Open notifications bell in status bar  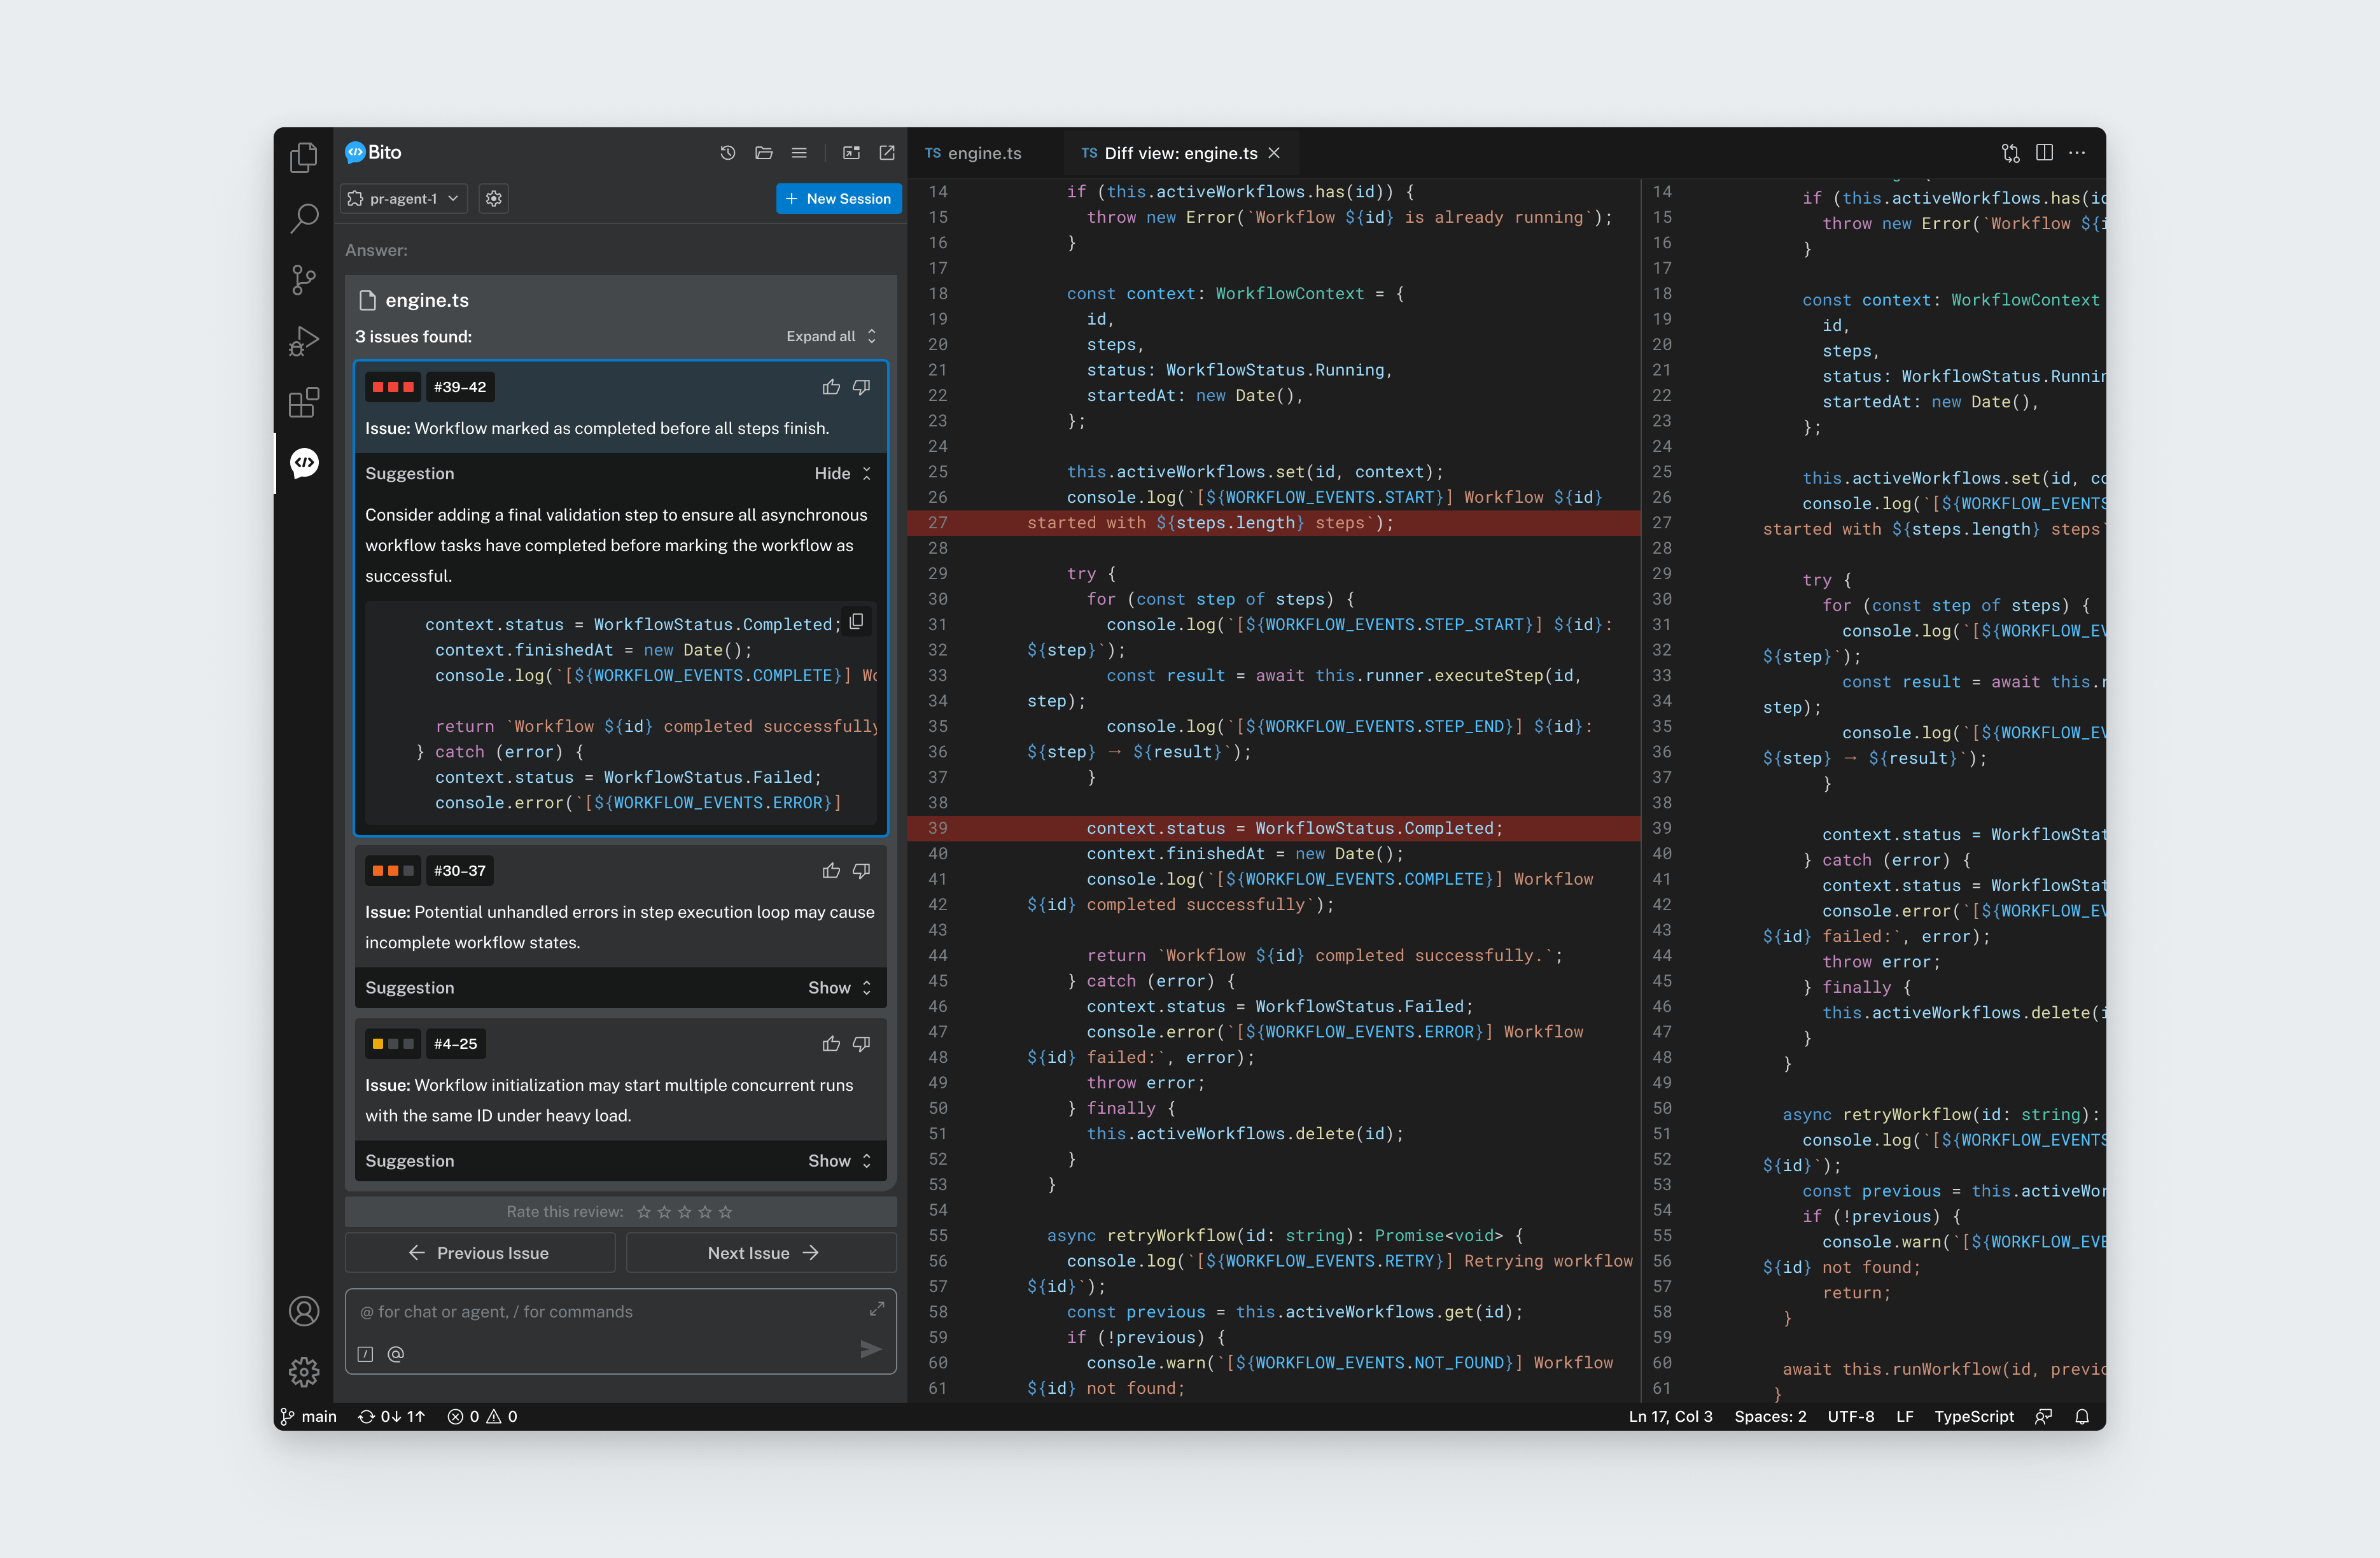(2082, 1417)
